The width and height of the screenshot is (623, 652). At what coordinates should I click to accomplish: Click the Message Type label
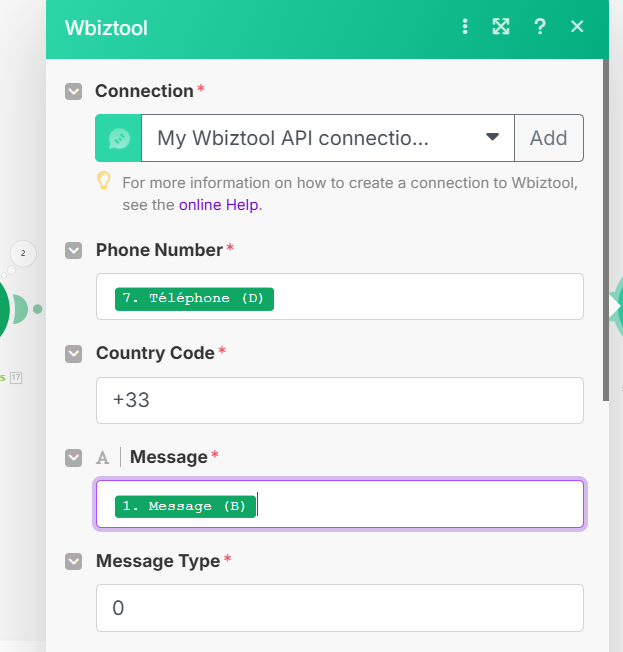(158, 561)
